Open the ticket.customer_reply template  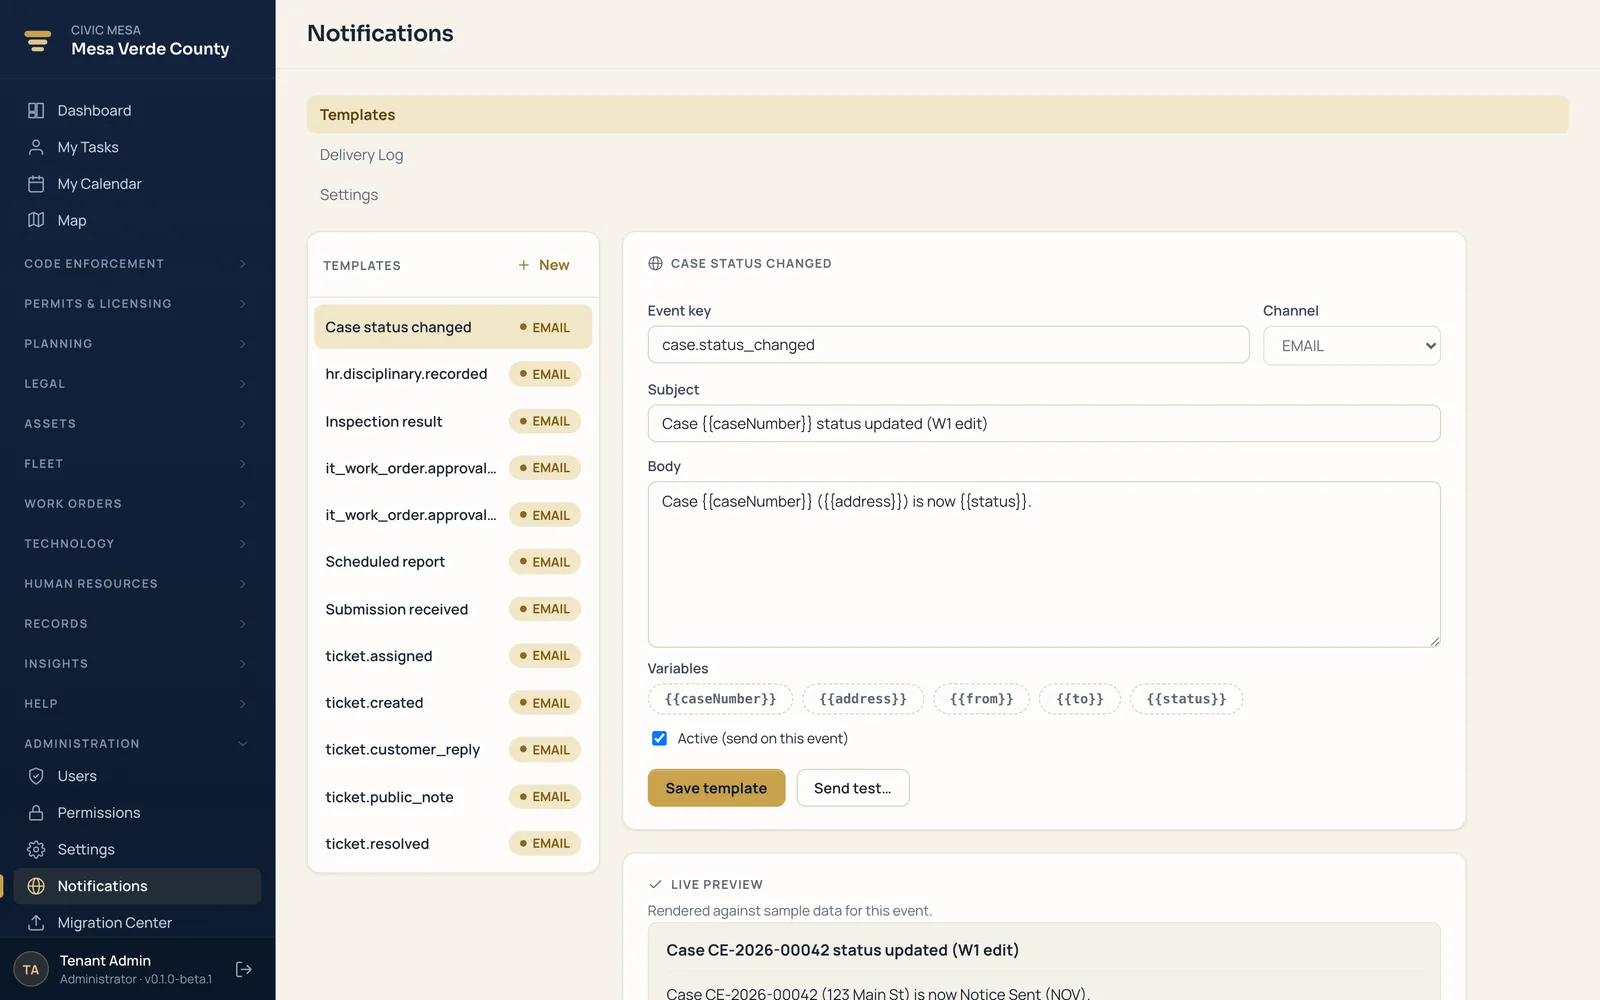(453, 750)
